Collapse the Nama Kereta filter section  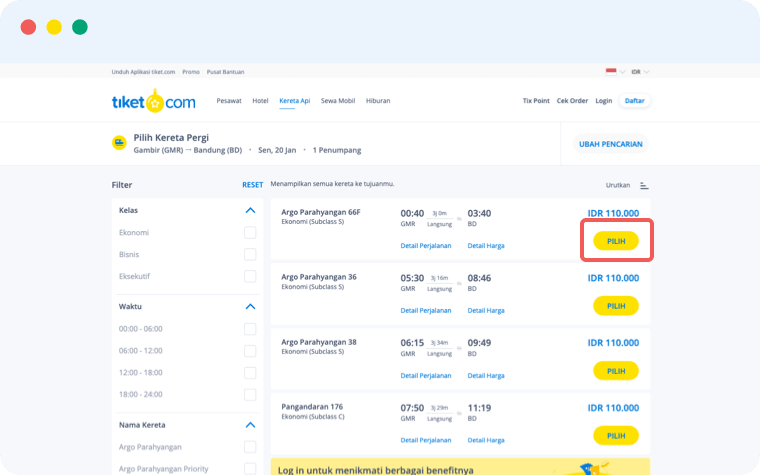point(250,425)
